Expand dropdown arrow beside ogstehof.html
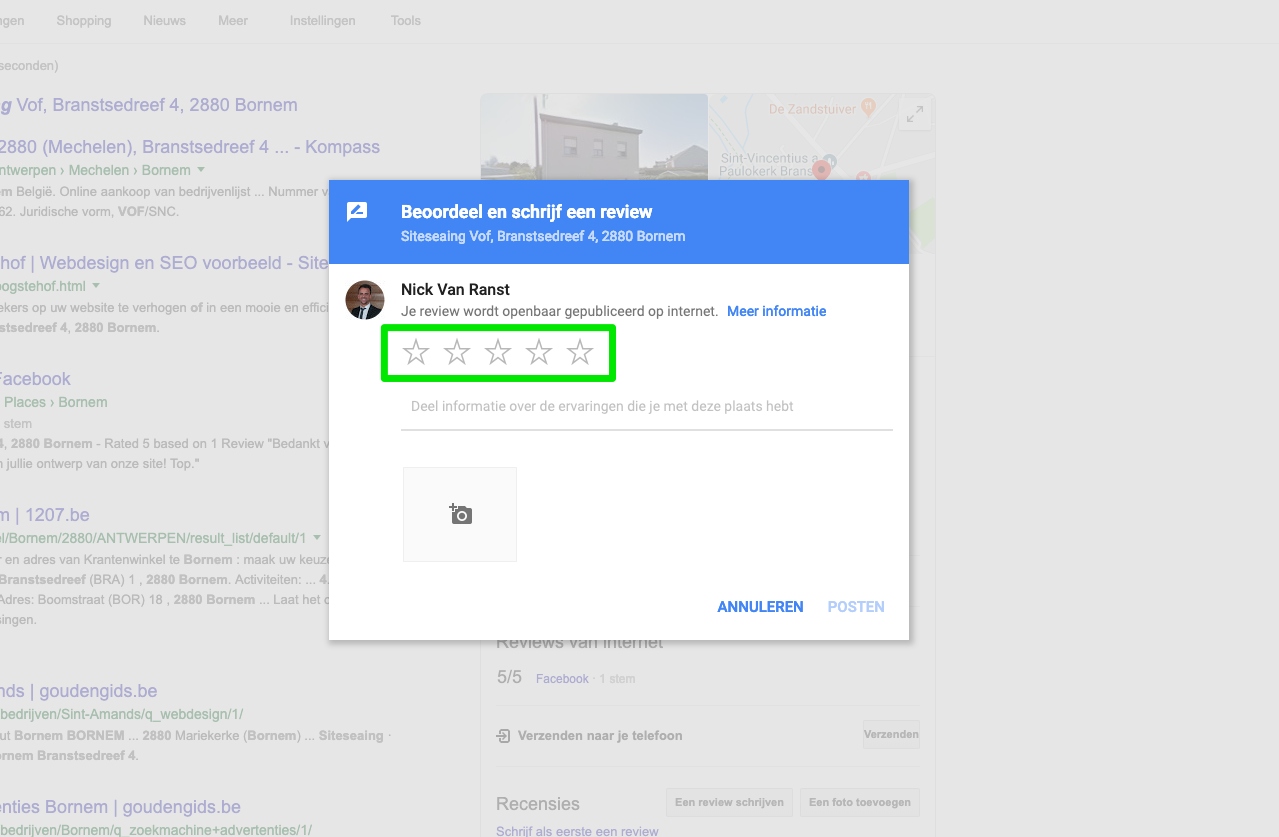Image resolution: width=1279 pixels, height=837 pixels. (96, 286)
